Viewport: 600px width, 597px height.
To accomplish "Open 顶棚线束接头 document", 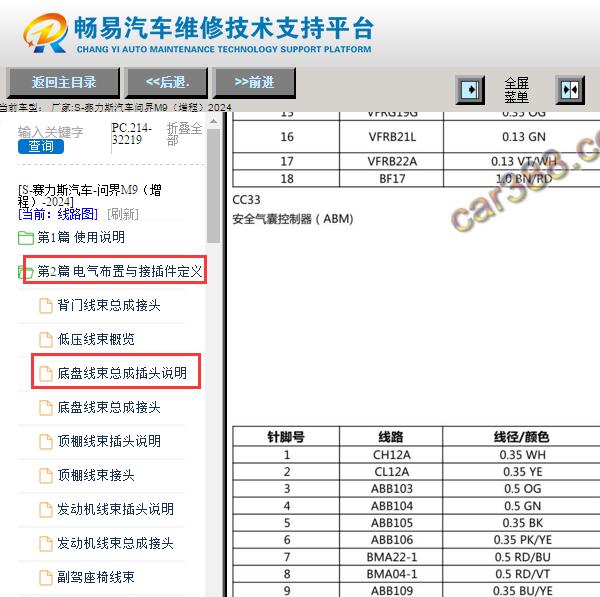I will 96,475.
